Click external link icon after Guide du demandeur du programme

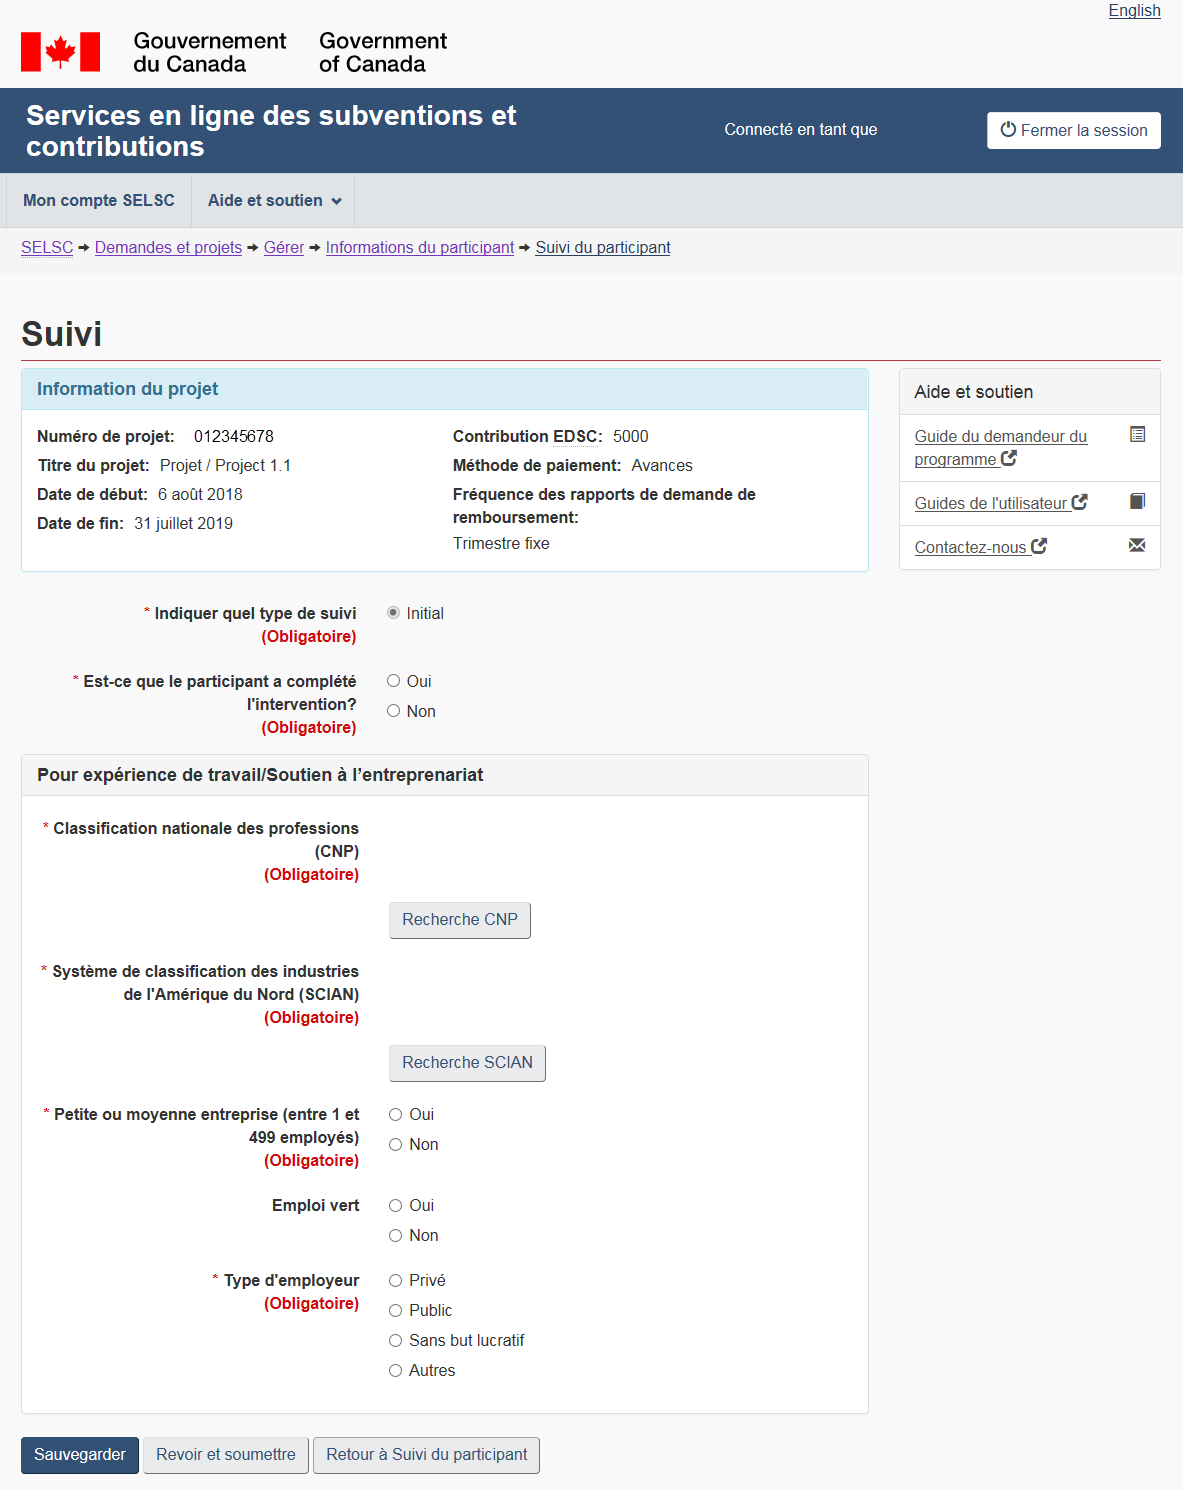point(1009,458)
